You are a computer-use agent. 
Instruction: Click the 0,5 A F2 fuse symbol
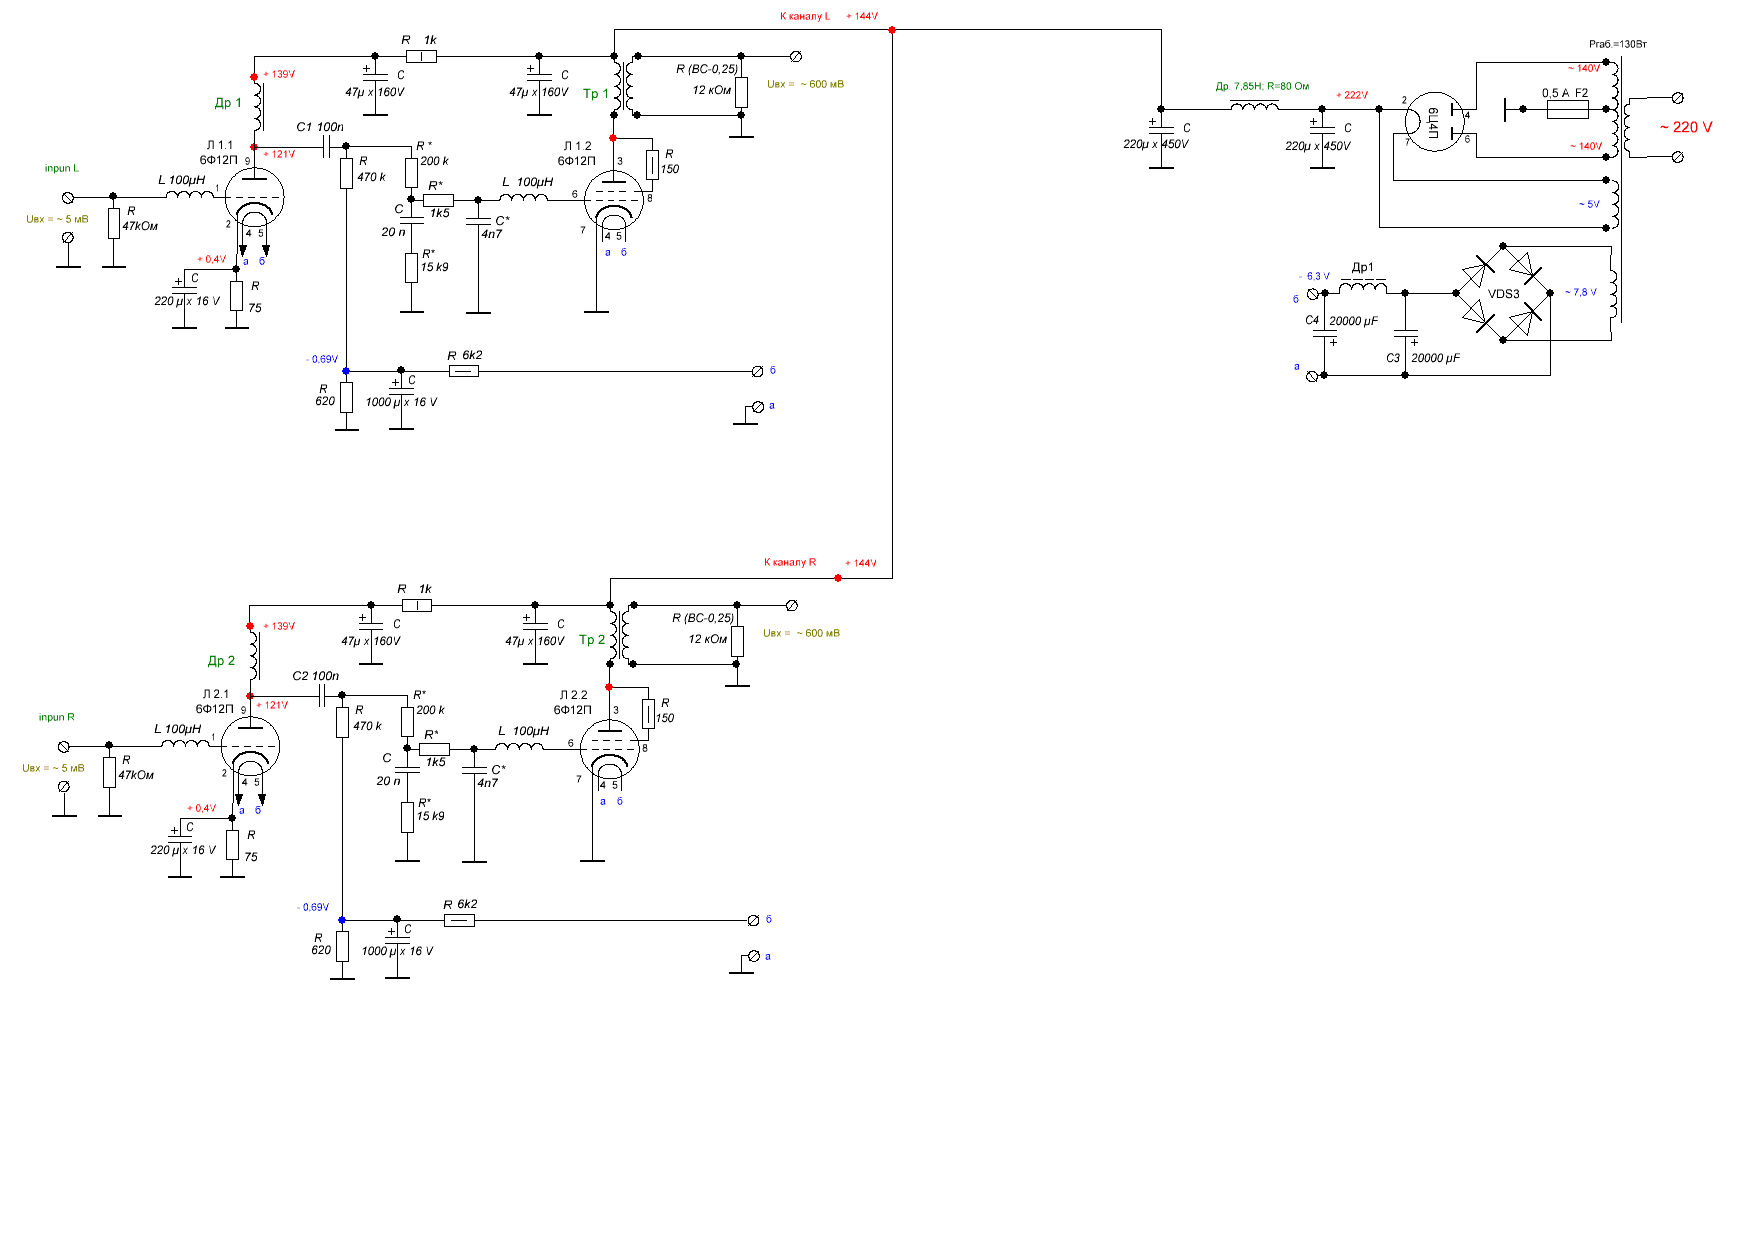click(x=1566, y=108)
